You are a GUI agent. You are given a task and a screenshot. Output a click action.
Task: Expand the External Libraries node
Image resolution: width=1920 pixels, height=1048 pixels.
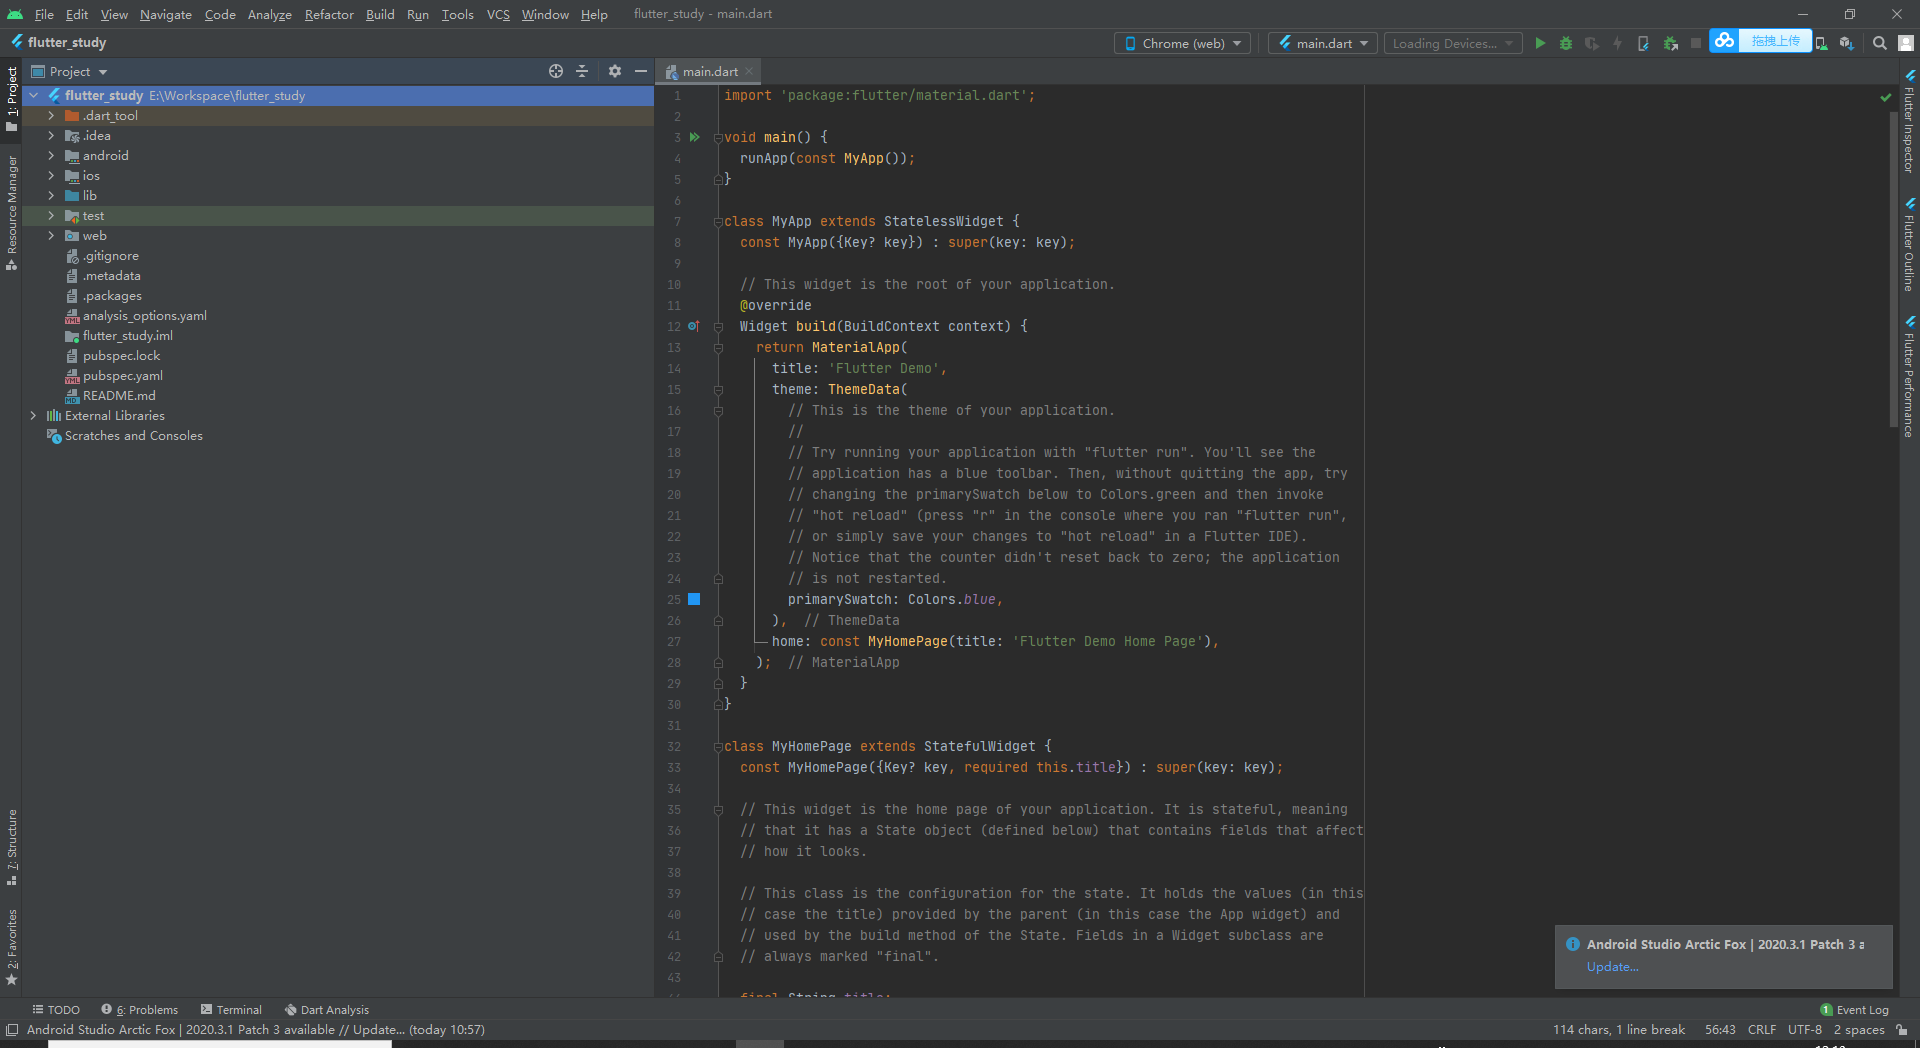[33, 416]
